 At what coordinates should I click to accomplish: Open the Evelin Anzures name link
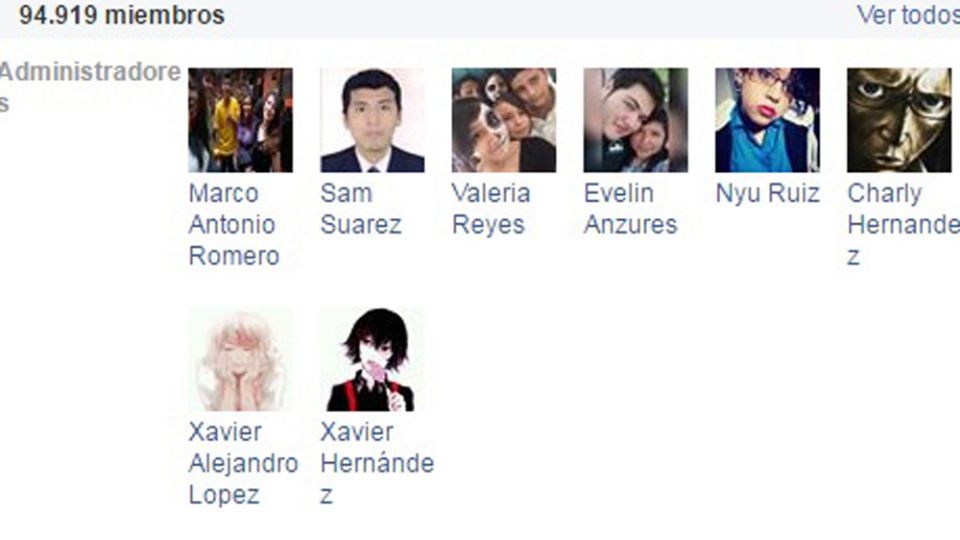pyautogui.click(x=631, y=209)
